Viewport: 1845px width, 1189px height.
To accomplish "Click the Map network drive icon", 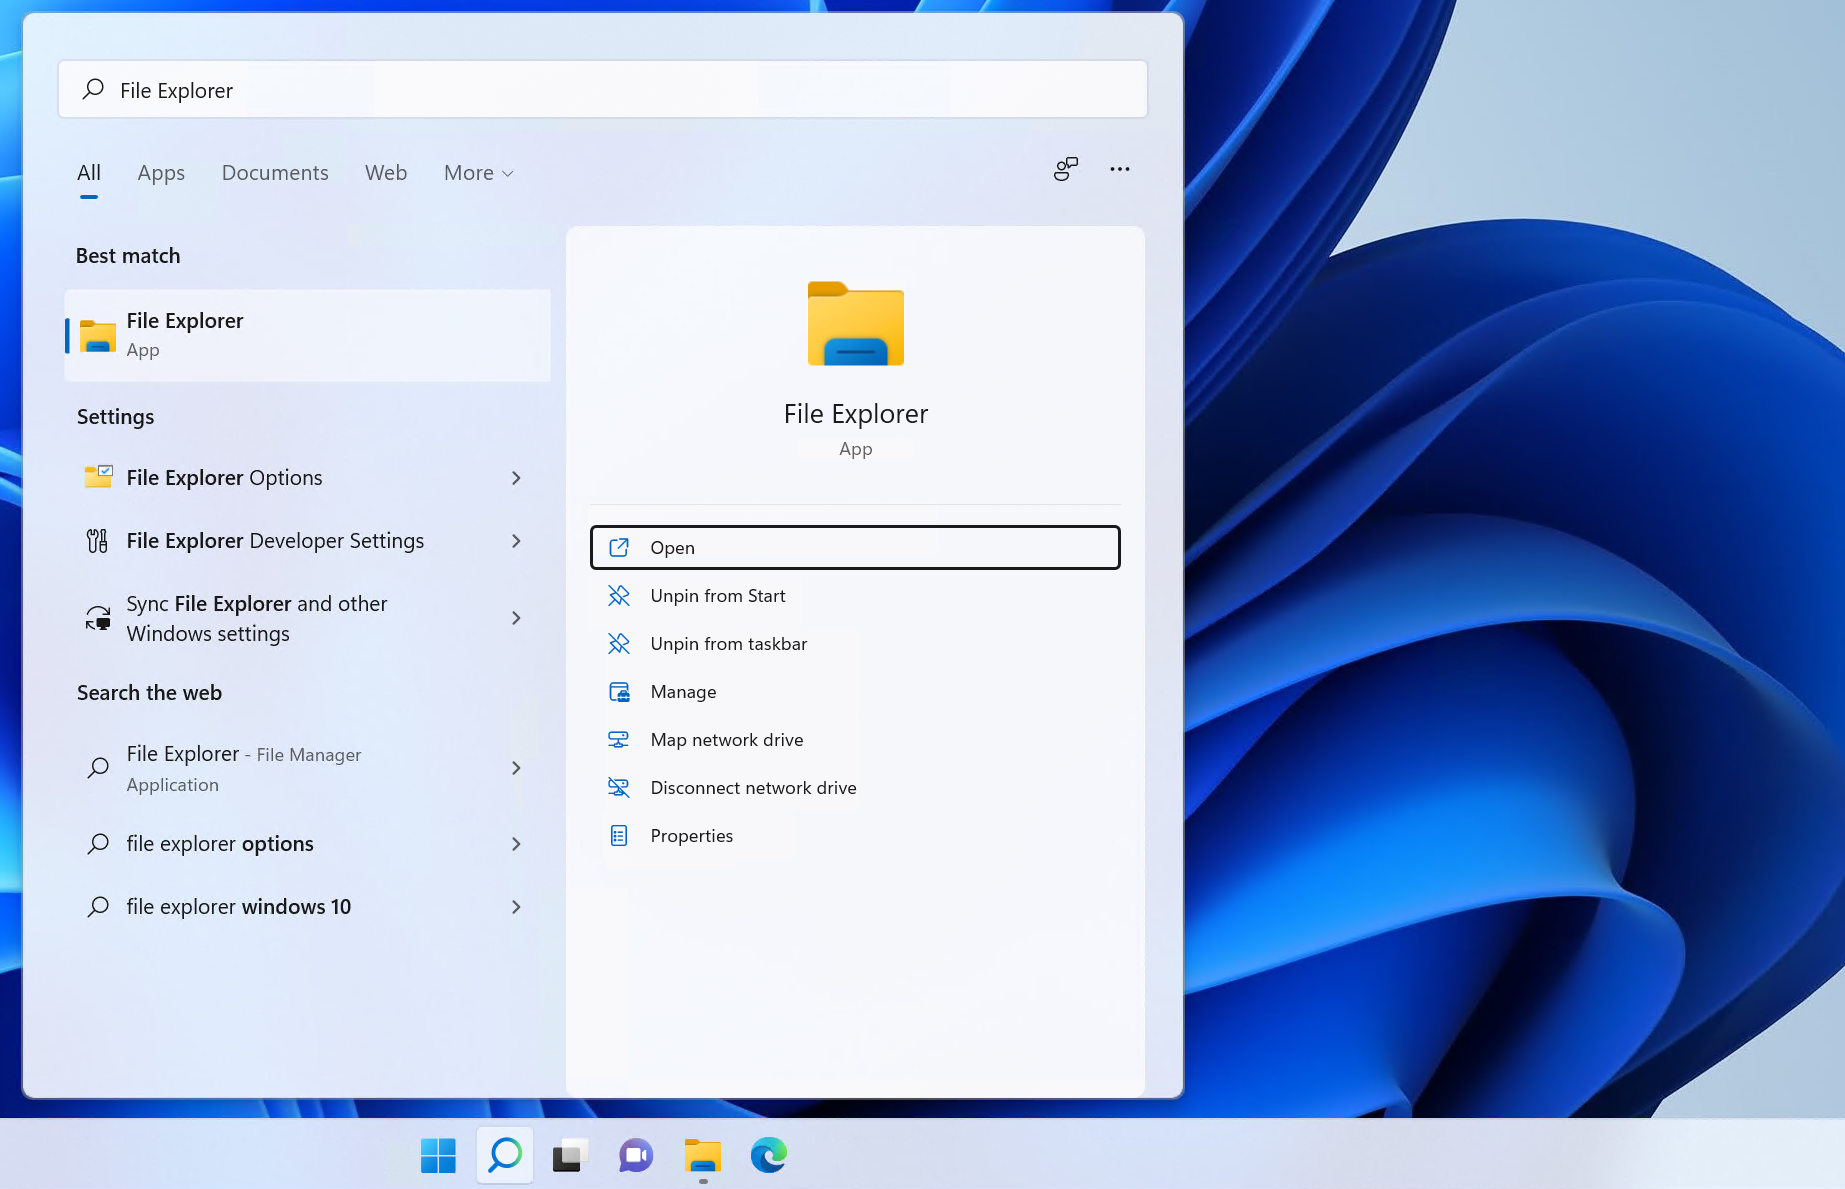I will pos(620,739).
